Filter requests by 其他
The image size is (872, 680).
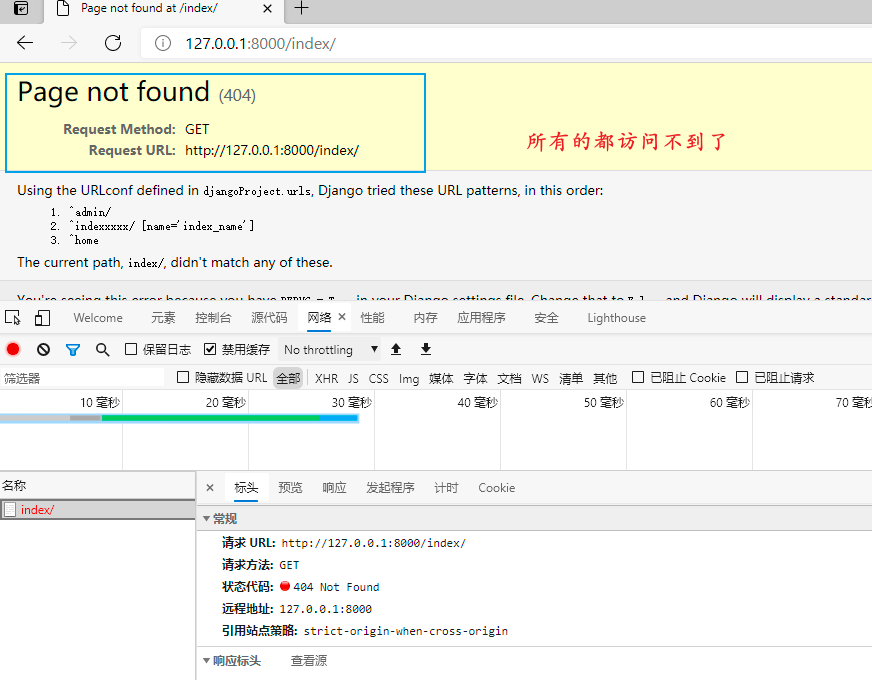tap(605, 379)
